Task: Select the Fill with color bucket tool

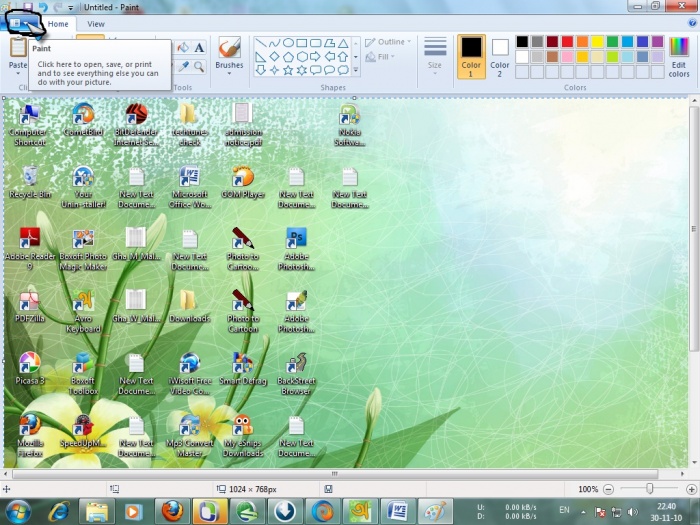Action: point(183,48)
